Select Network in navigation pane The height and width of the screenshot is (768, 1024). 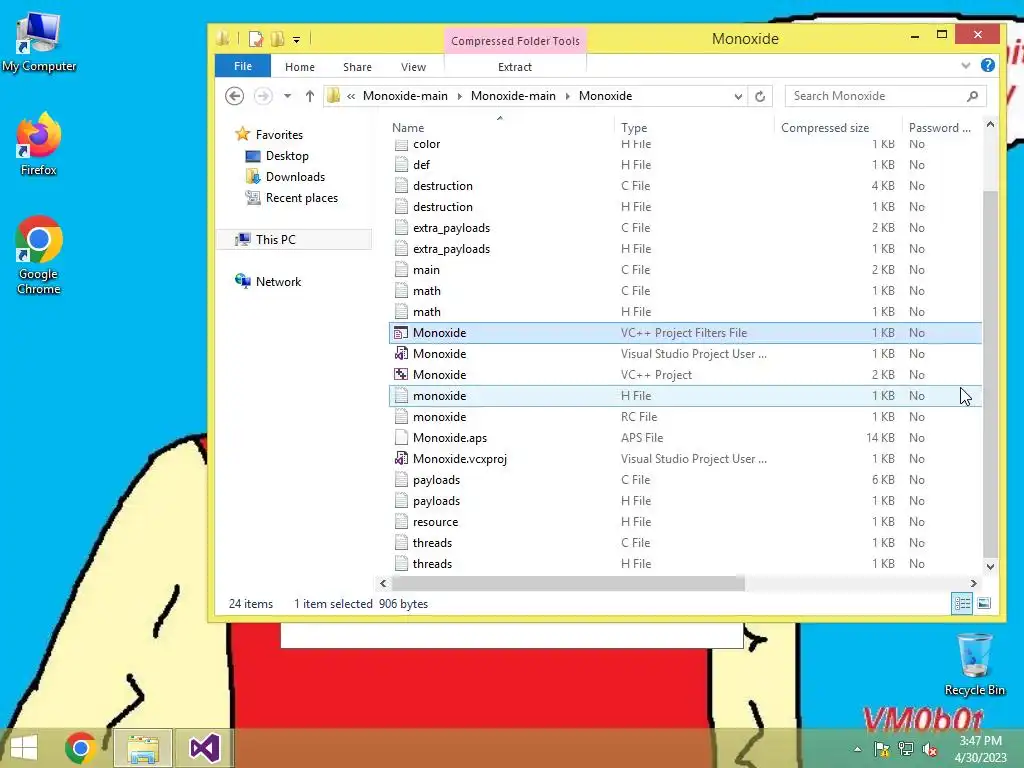tap(278, 281)
